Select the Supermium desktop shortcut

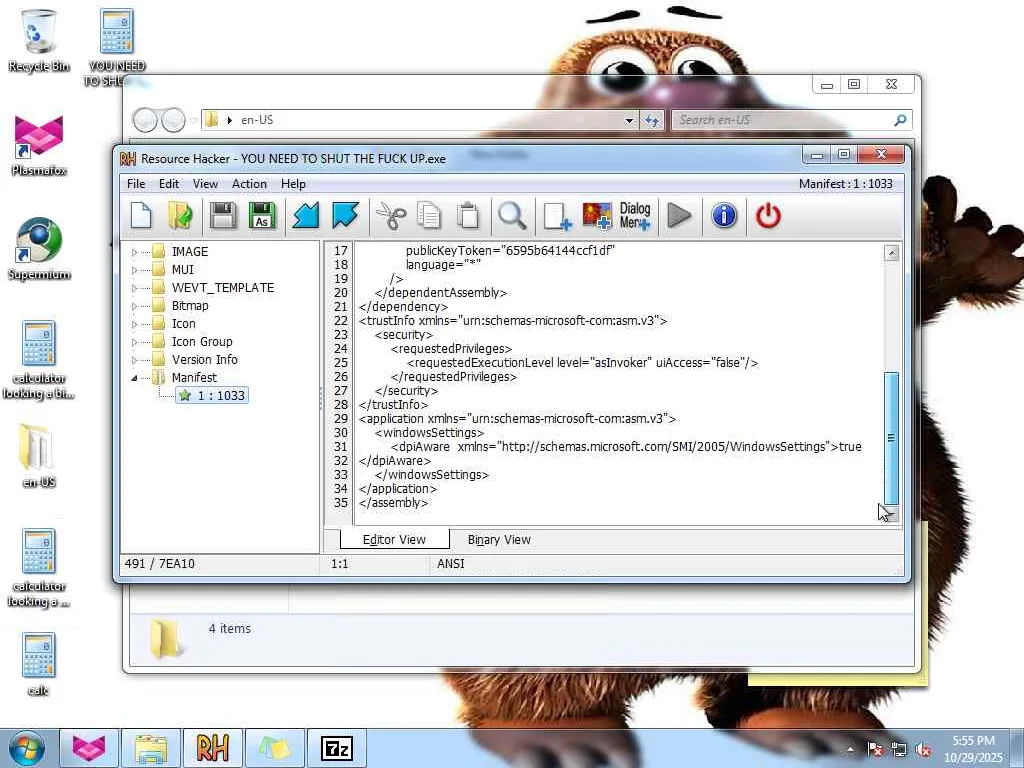39,249
